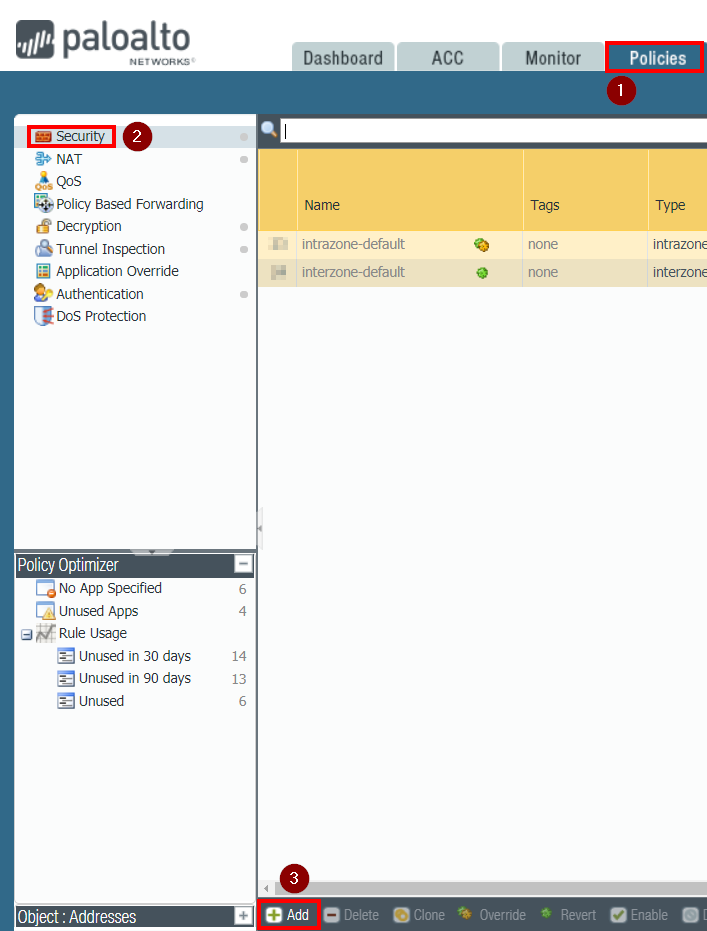
Task: Open the Monitor tab
Action: pyautogui.click(x=552, y=58)
